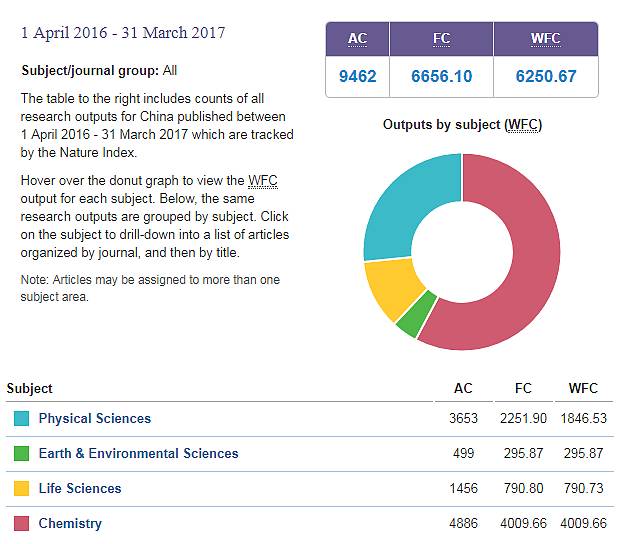Click the WFC abbreviation in chart title
619x544 pixels.
(521, 125)
